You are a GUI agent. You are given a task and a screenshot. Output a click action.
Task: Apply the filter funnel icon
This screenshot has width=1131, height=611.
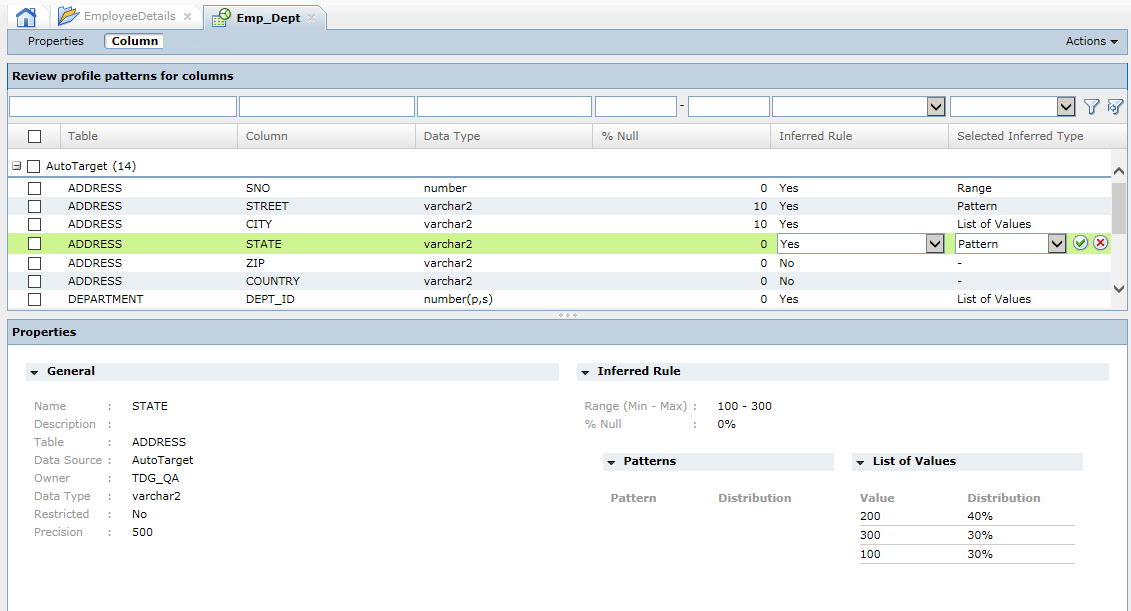1091,107
